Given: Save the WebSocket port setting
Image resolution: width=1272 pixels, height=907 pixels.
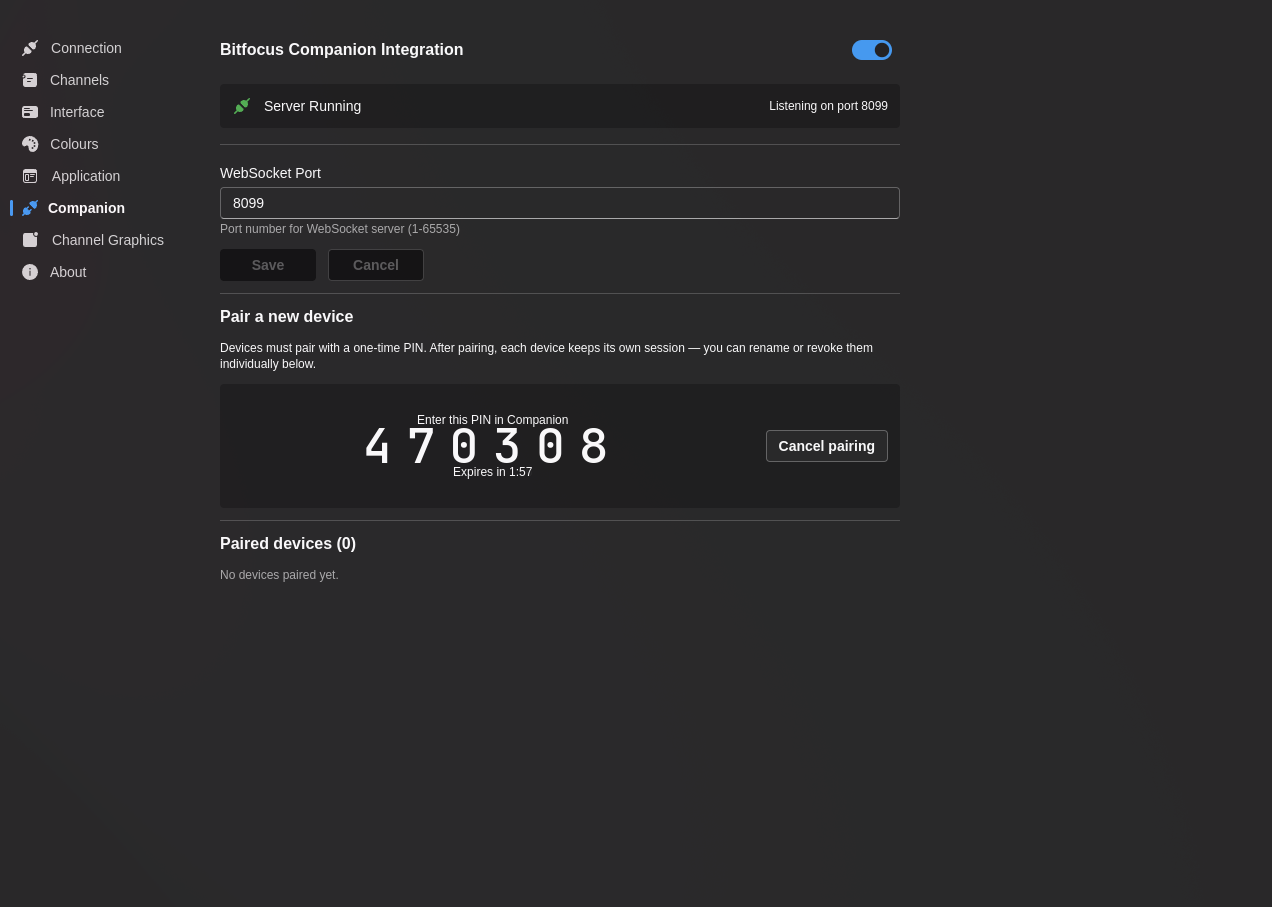Looking at the screenshot, I should 268,265.
